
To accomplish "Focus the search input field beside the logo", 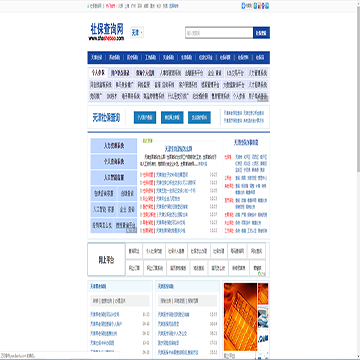I will [219, 33].
